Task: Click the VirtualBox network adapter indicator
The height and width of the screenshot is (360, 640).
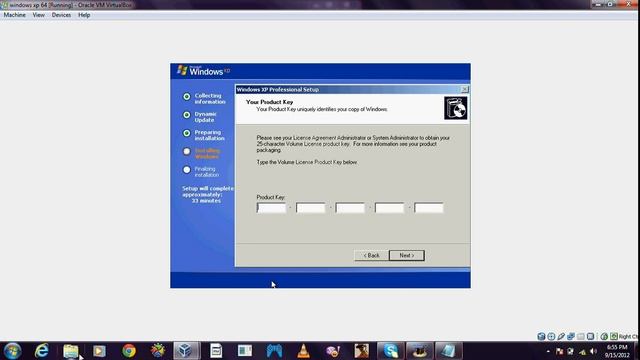Action: coord(571,336)
